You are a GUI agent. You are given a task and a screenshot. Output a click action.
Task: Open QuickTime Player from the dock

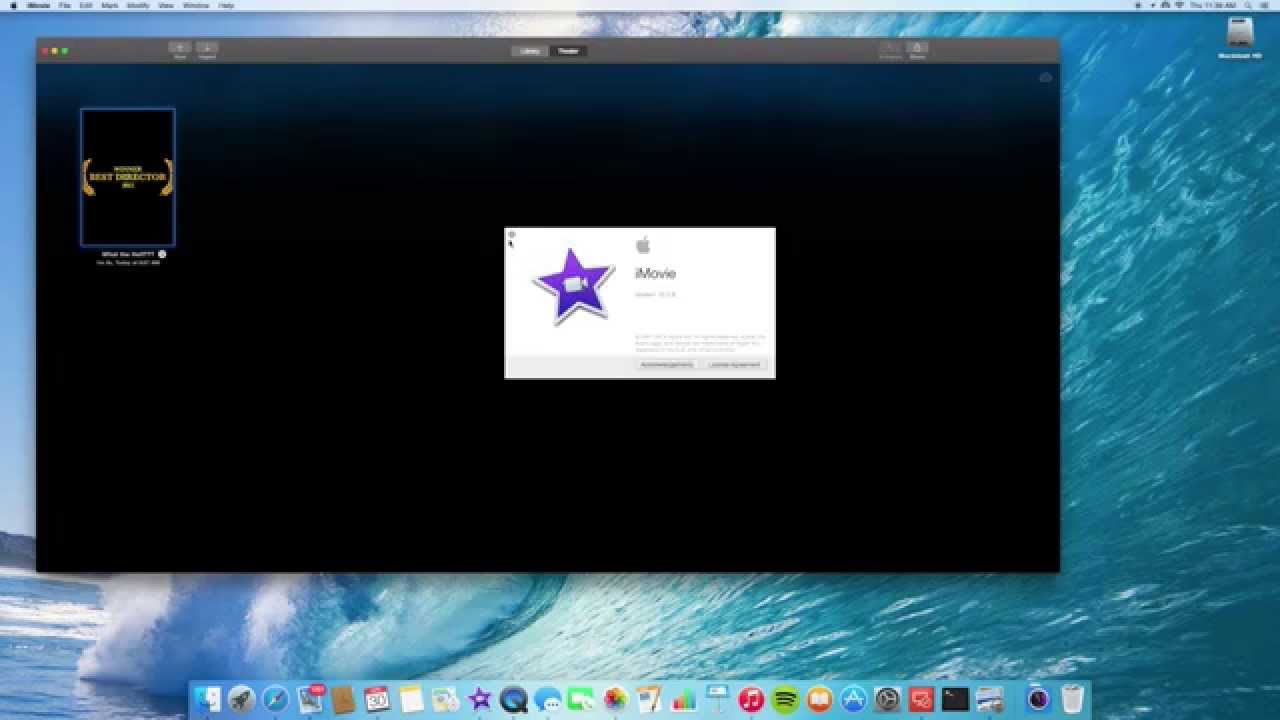(x=513, y=699)
